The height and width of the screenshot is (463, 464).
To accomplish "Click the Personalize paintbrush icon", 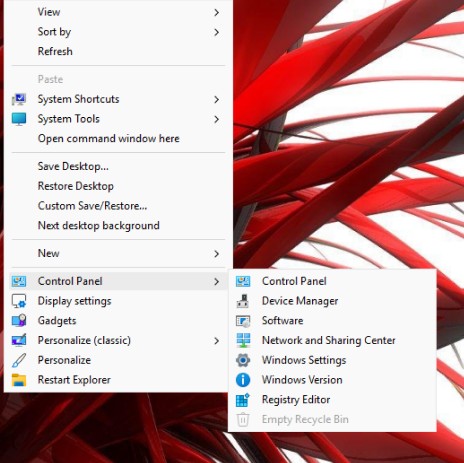I will click(x=19, y=360).
